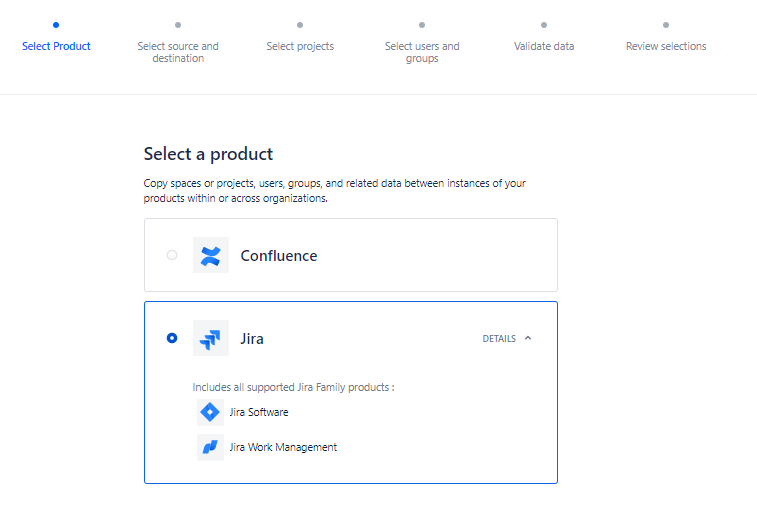Click the Jira Software label
The height and width of the screenshot is (508, 757).
tap(259, 412)
